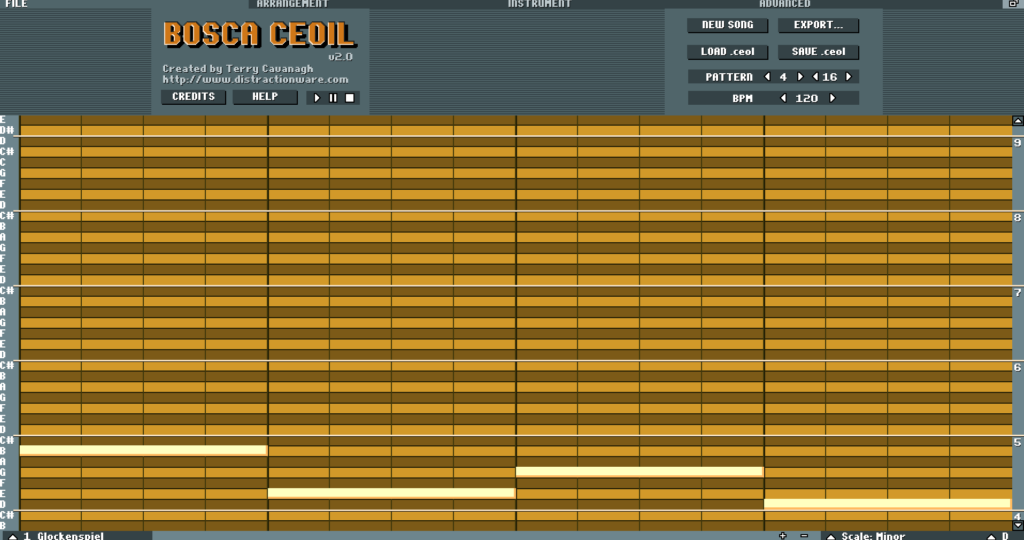Pause the song with the pause icon

[333, 98]
